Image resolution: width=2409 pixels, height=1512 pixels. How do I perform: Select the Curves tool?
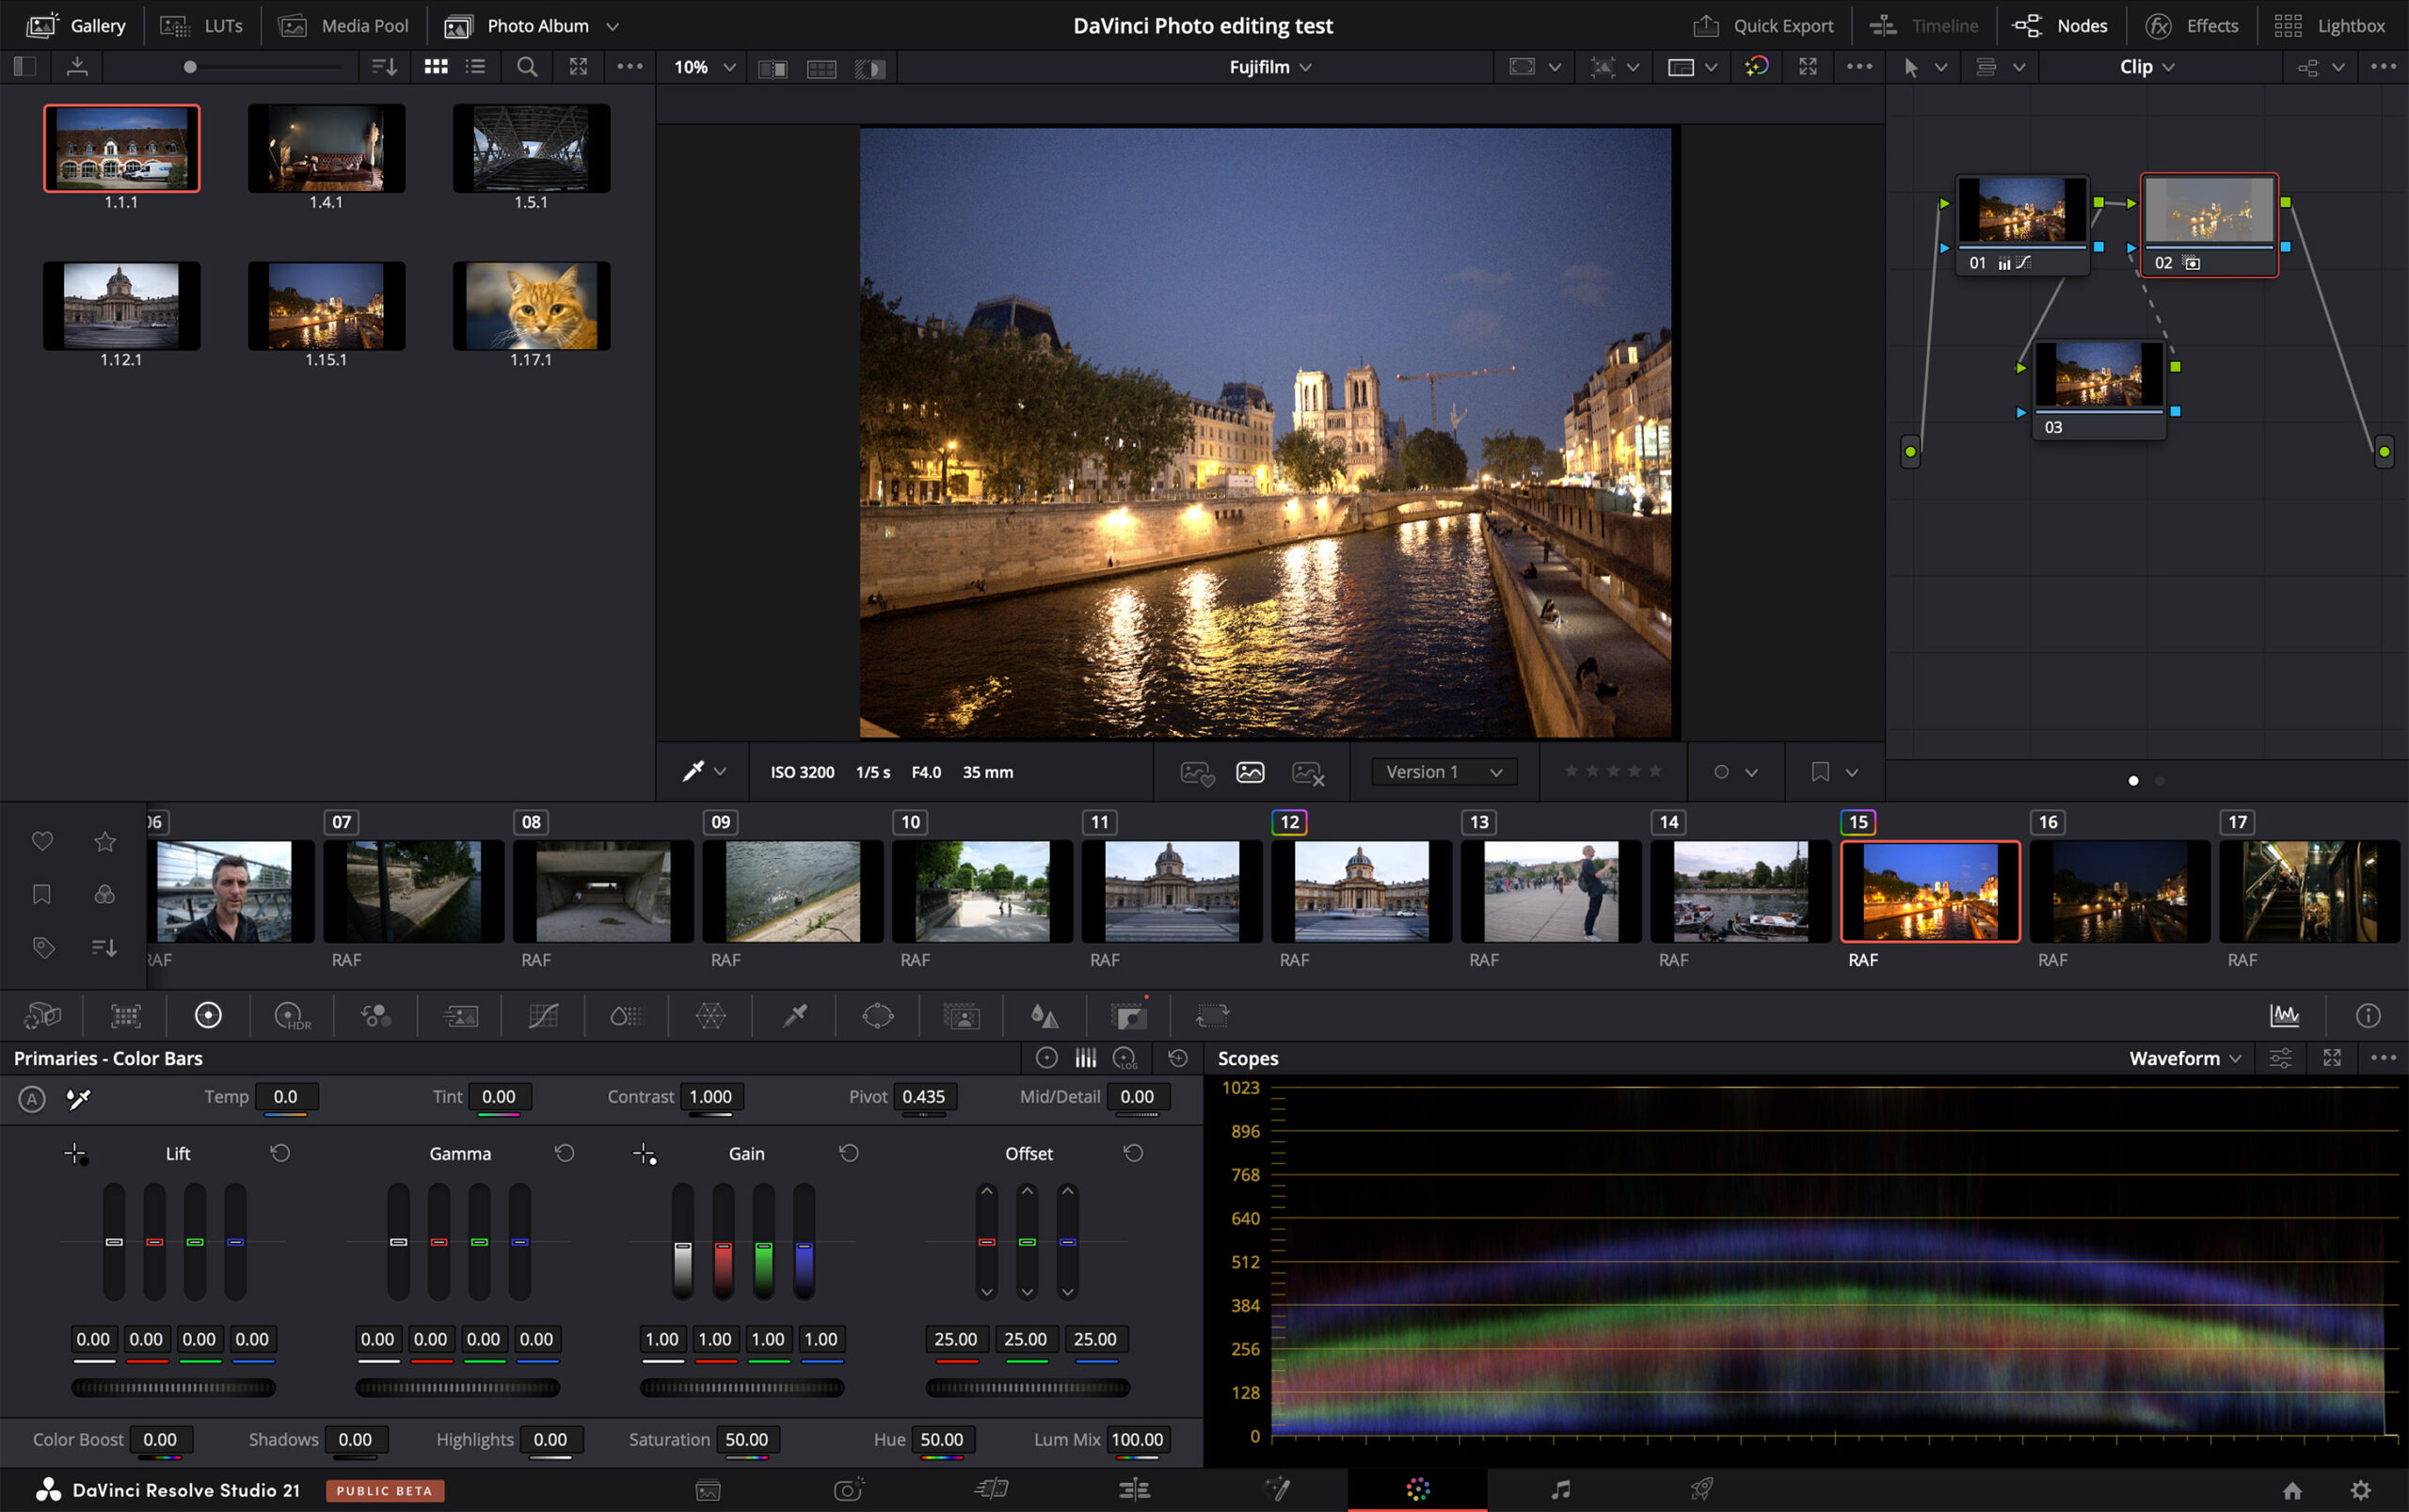[x=542, y=1015]
